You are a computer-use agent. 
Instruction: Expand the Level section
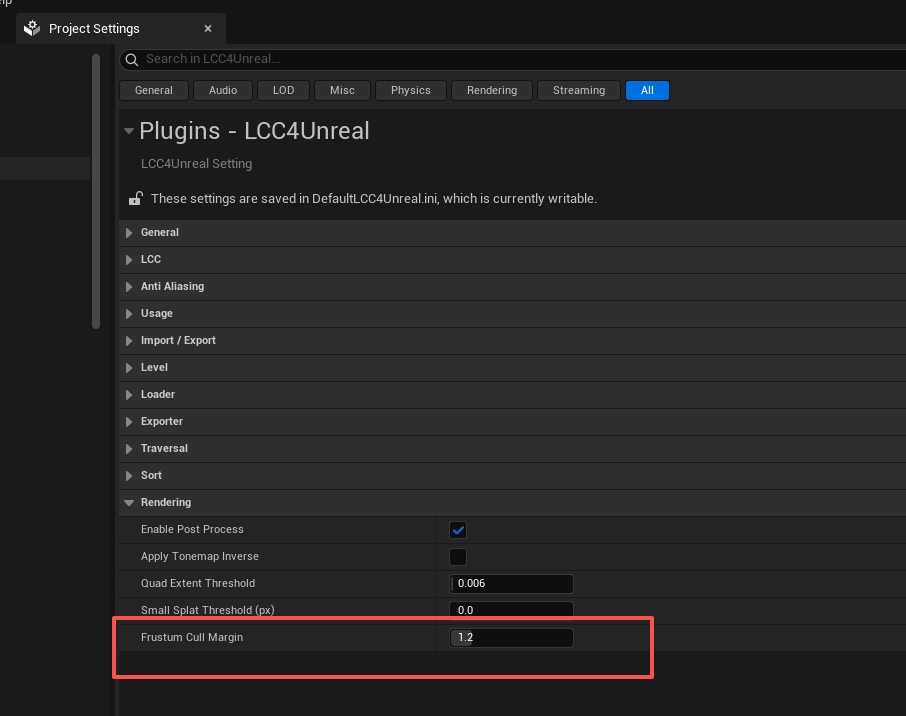129,368
